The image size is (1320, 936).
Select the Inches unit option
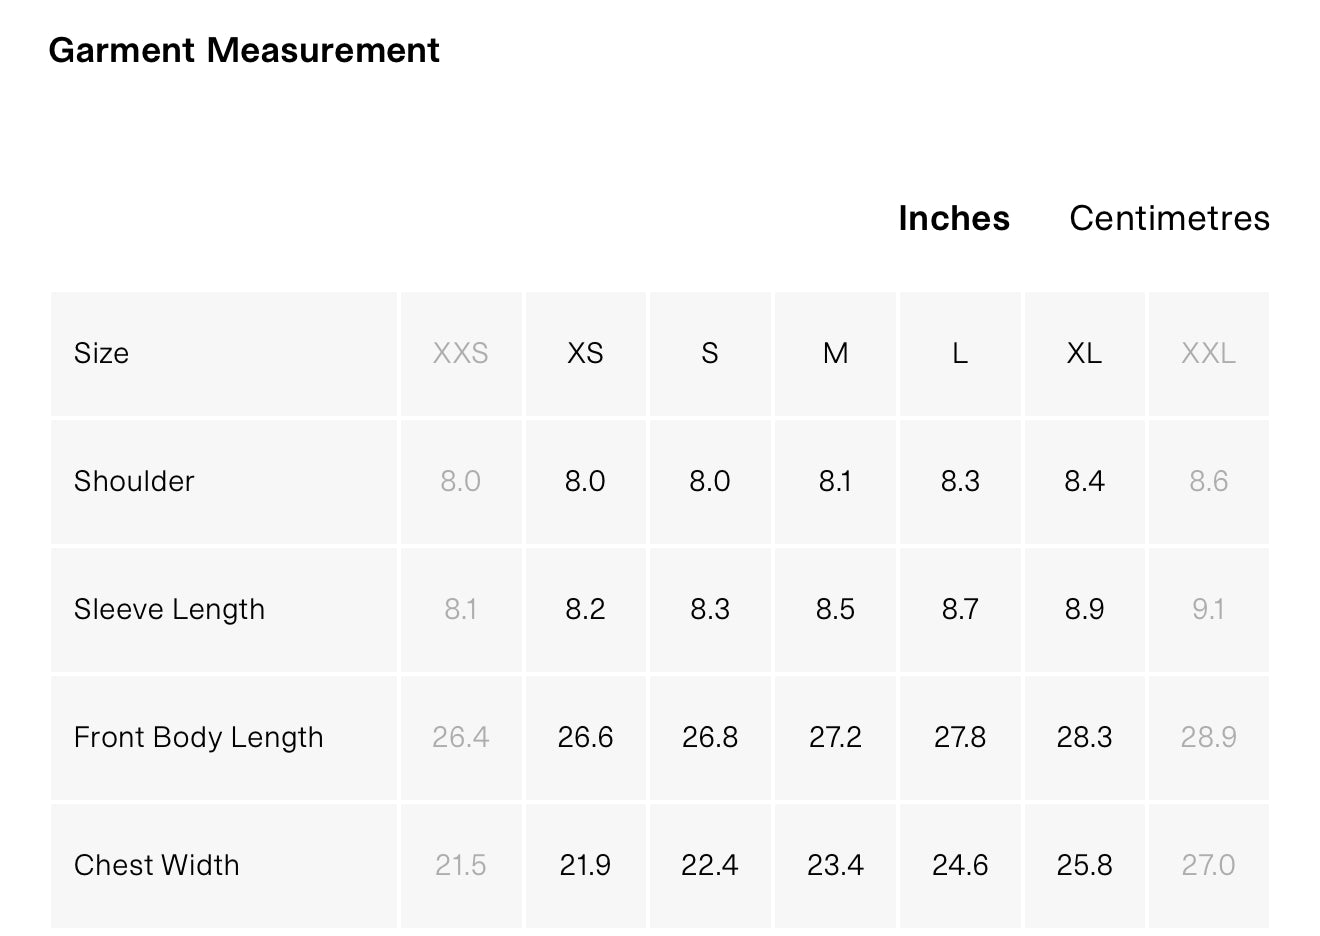[953, 218]
